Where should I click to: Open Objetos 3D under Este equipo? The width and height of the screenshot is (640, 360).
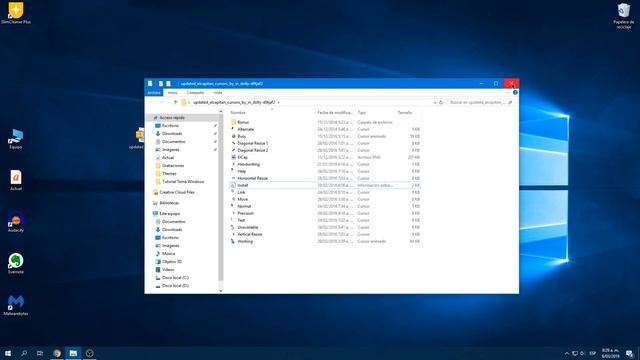171,262
